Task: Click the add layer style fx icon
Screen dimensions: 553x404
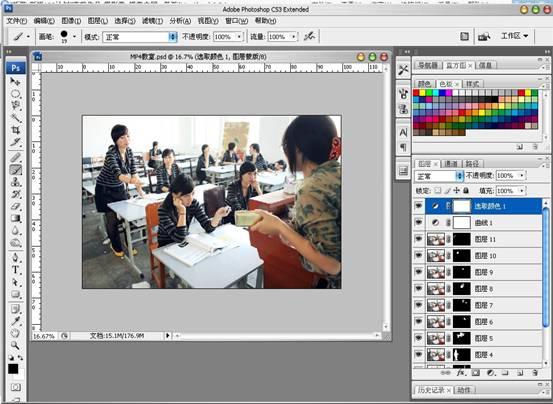Action: (461, 373)
